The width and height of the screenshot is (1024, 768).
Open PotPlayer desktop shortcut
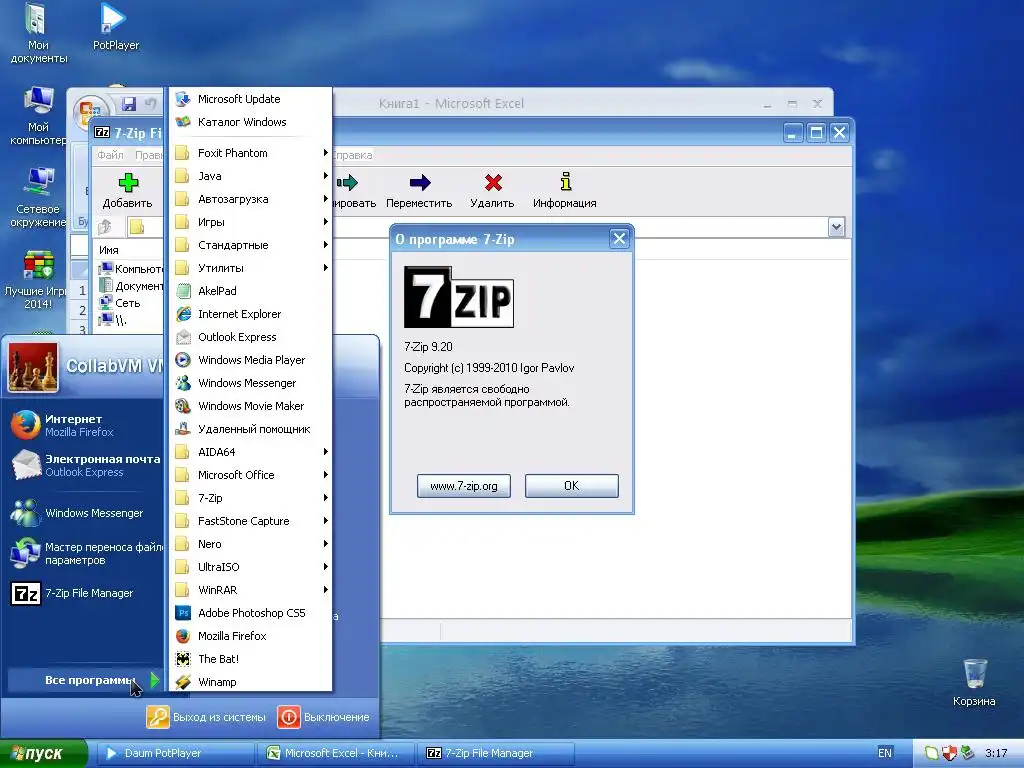tap(116, 27)
